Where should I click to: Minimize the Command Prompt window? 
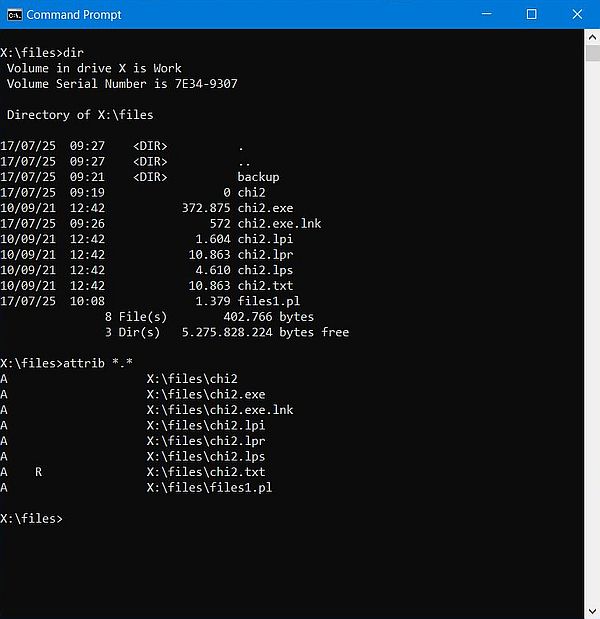(x=487, y=14)
